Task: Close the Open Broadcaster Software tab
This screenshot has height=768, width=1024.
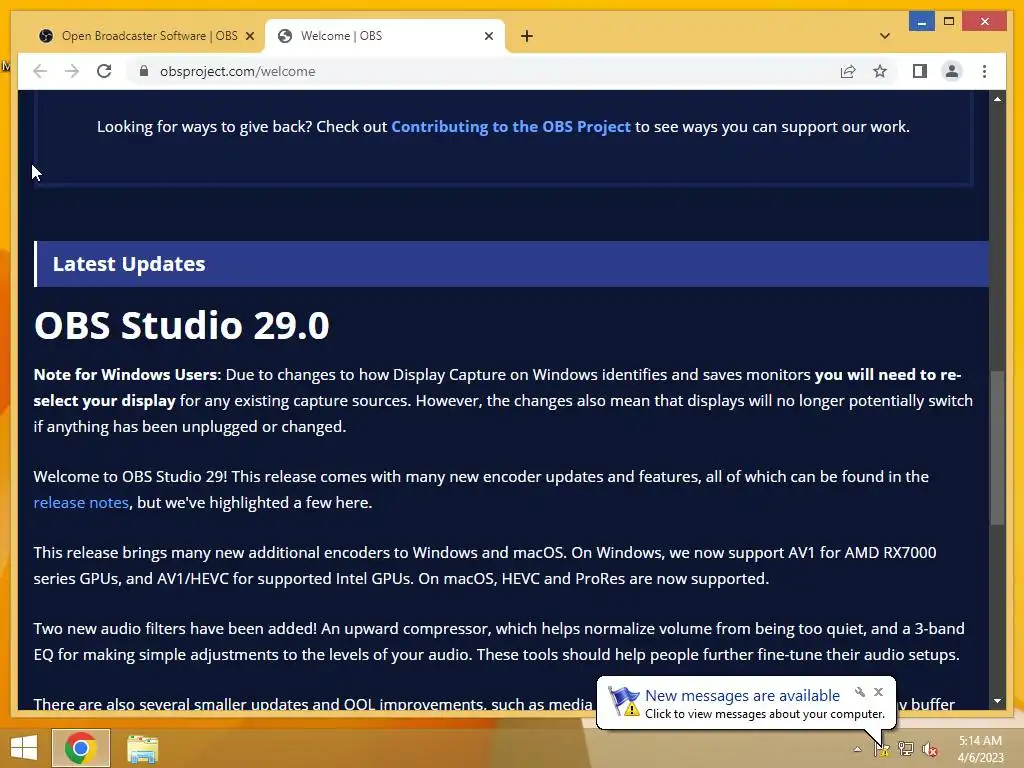Action: [x=249, y=36]
